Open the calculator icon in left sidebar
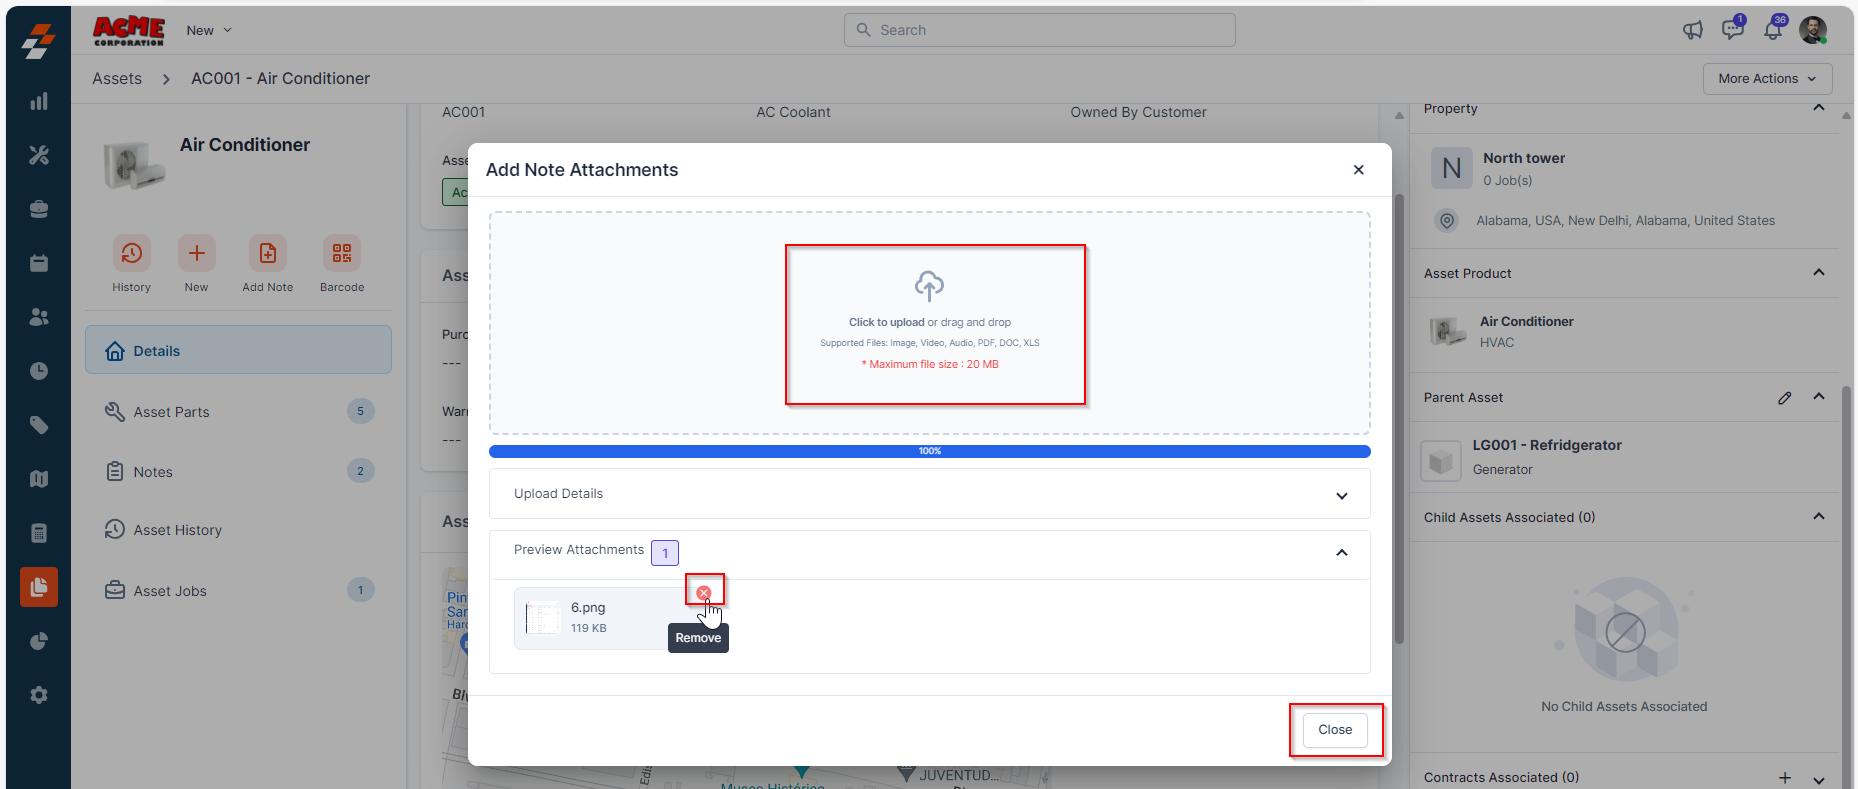 pos(39,533)
